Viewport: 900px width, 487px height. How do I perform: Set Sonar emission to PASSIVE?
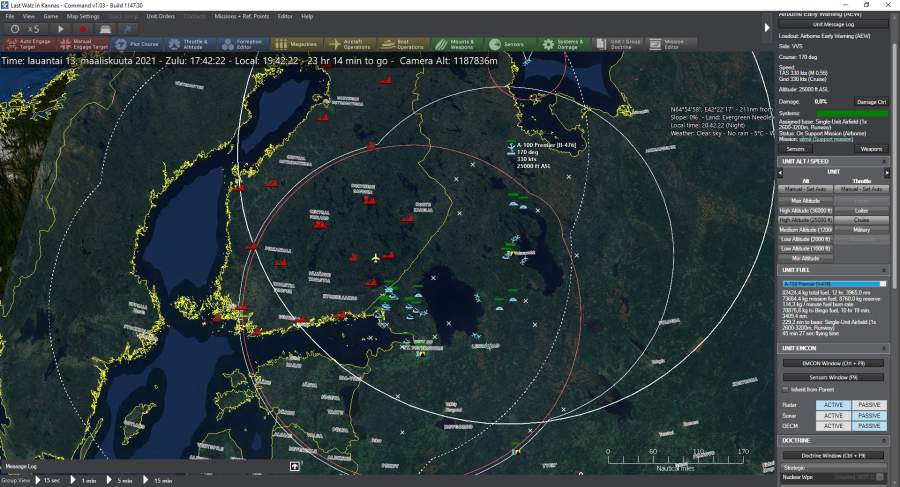coord(869,415)
